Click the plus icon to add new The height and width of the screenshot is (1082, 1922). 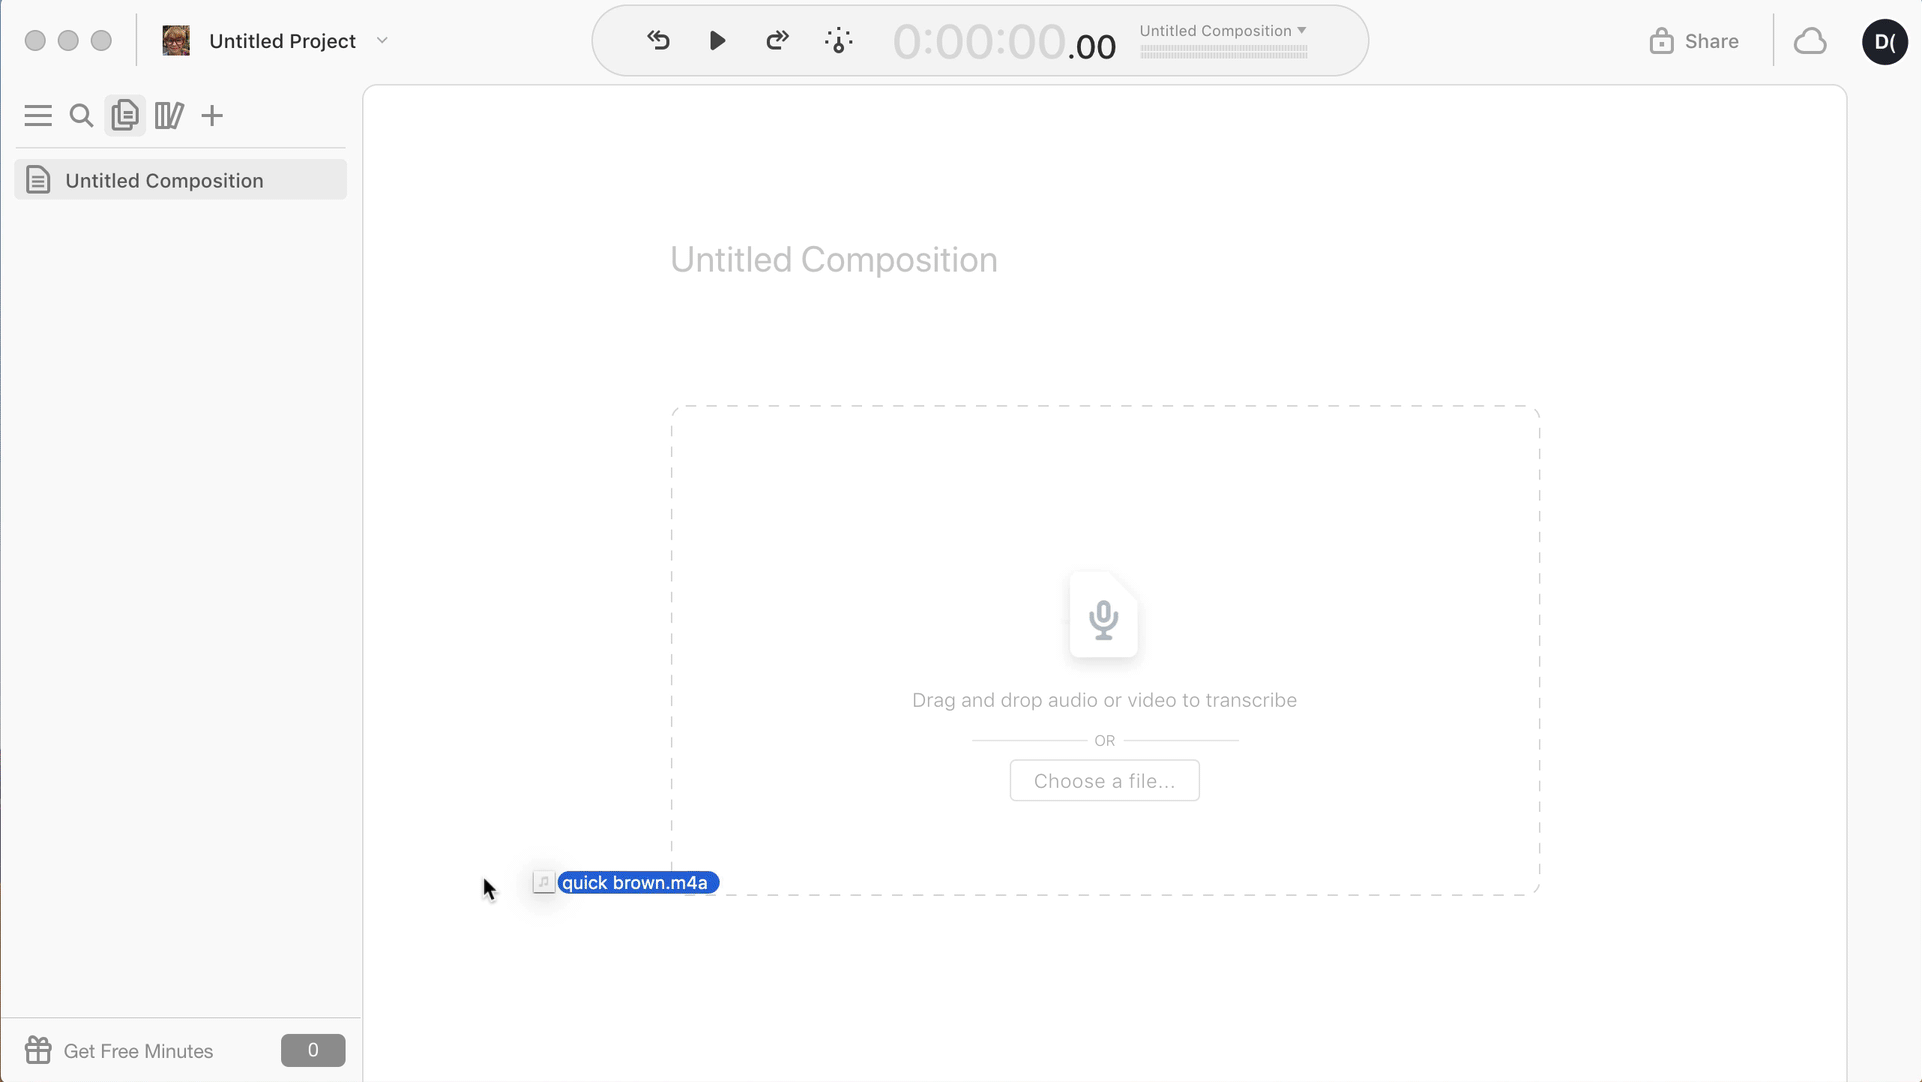[x=212, y=116]
